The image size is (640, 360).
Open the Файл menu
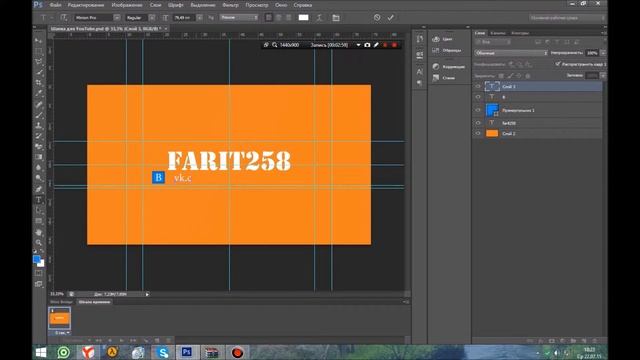[x=56, y=5]
